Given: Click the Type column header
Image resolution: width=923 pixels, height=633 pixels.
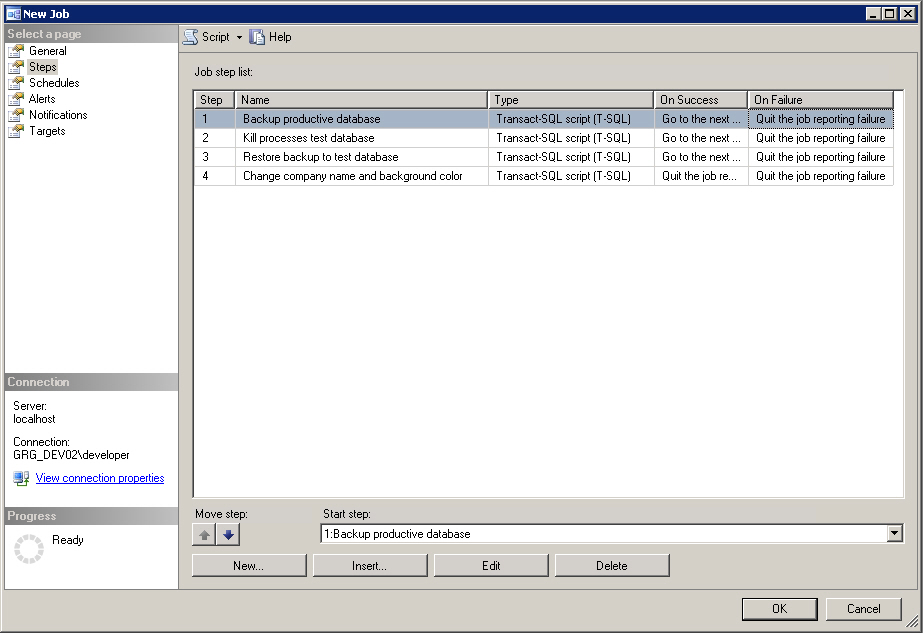Looking at the screenshot, I should (x=571, y=100).
